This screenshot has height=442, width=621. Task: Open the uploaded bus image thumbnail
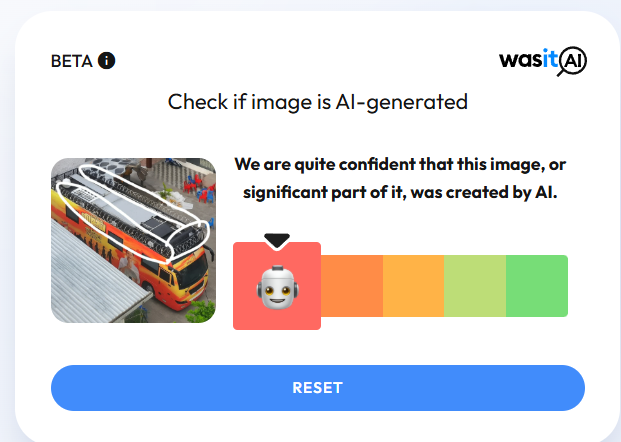(x=133, y=240)
